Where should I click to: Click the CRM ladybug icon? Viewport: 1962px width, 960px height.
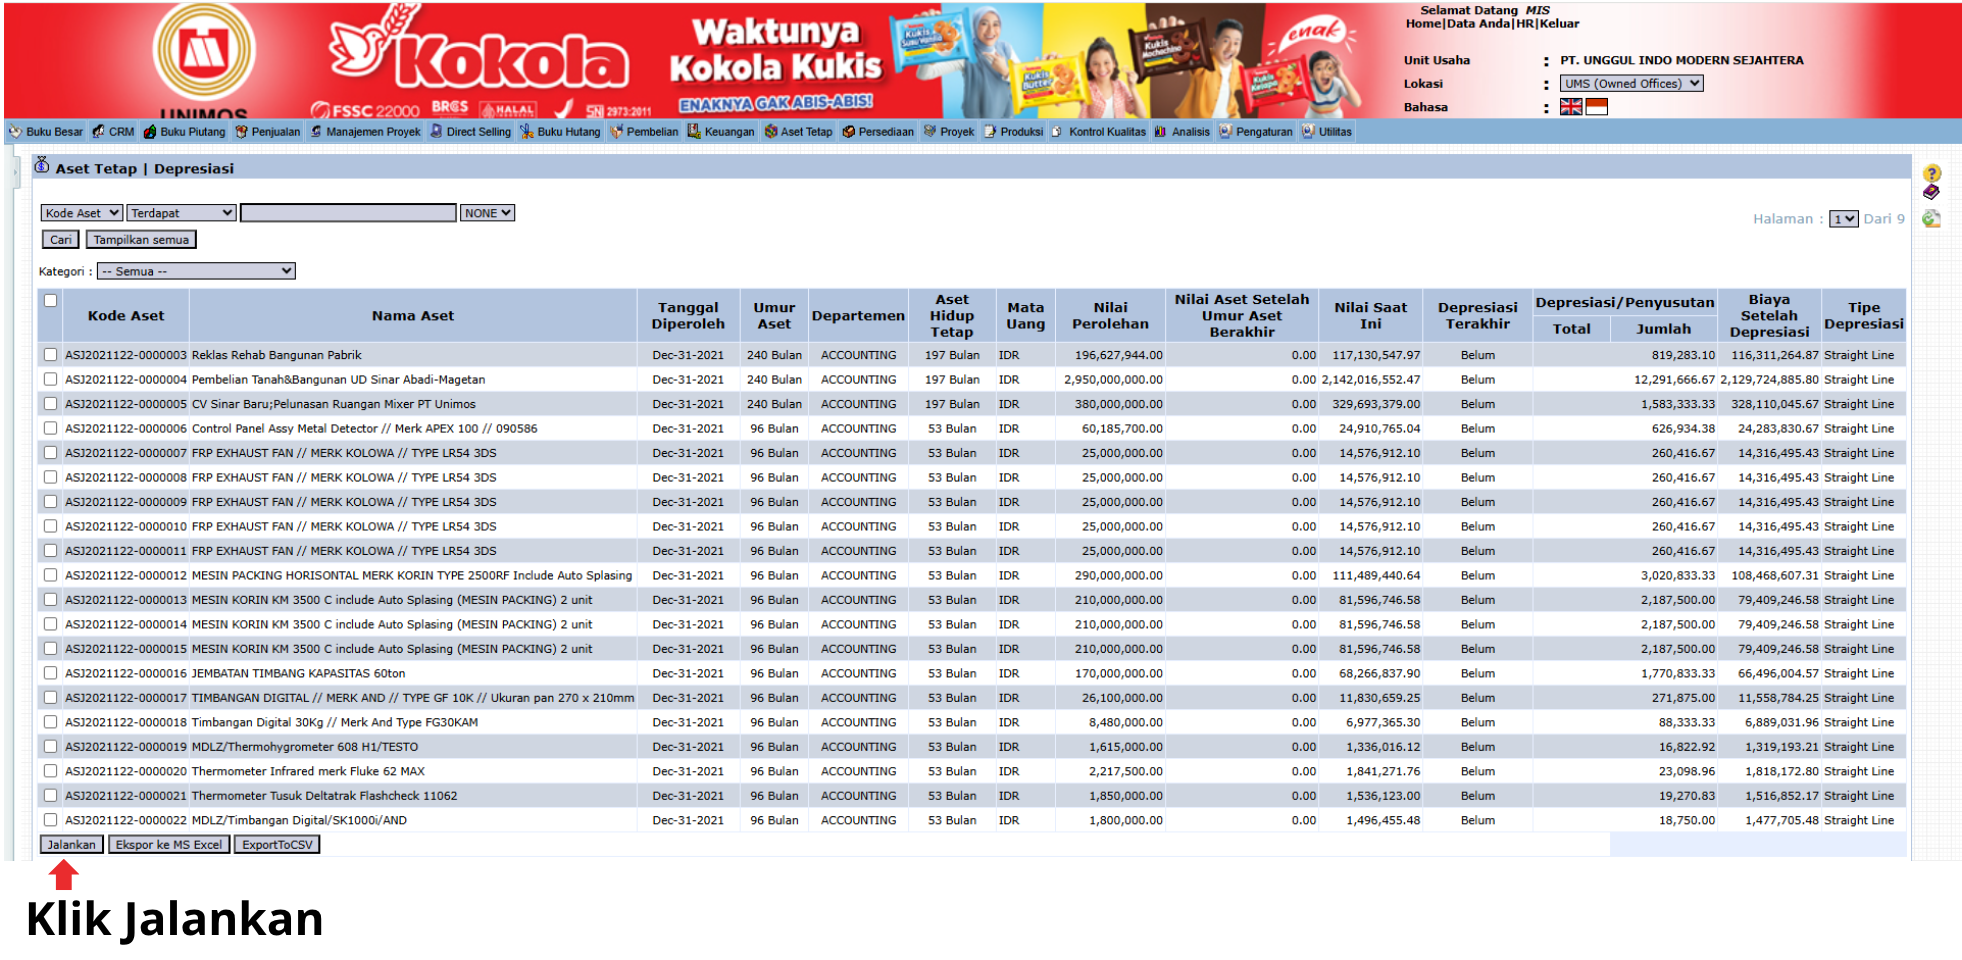[x=99, y=131]
